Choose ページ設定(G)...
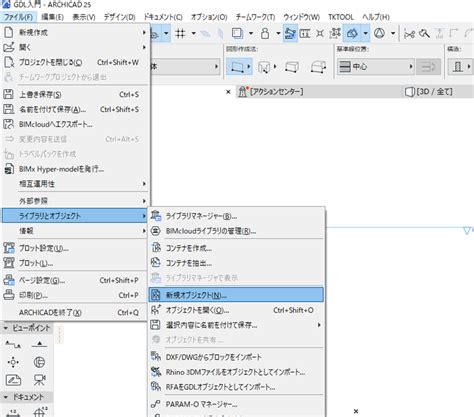Viewport: 474px width, 417px height. 75,280
